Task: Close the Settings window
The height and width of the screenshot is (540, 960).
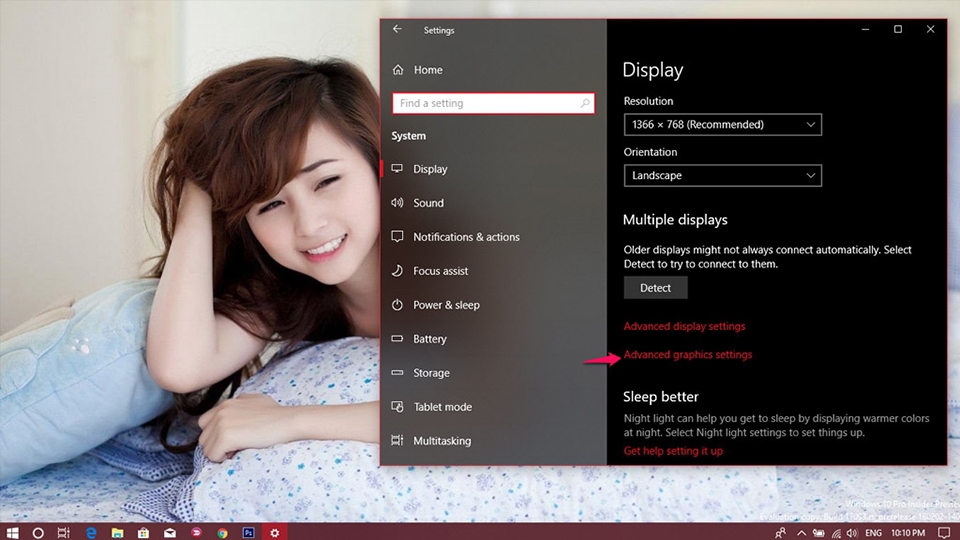Action: point(930,29)
